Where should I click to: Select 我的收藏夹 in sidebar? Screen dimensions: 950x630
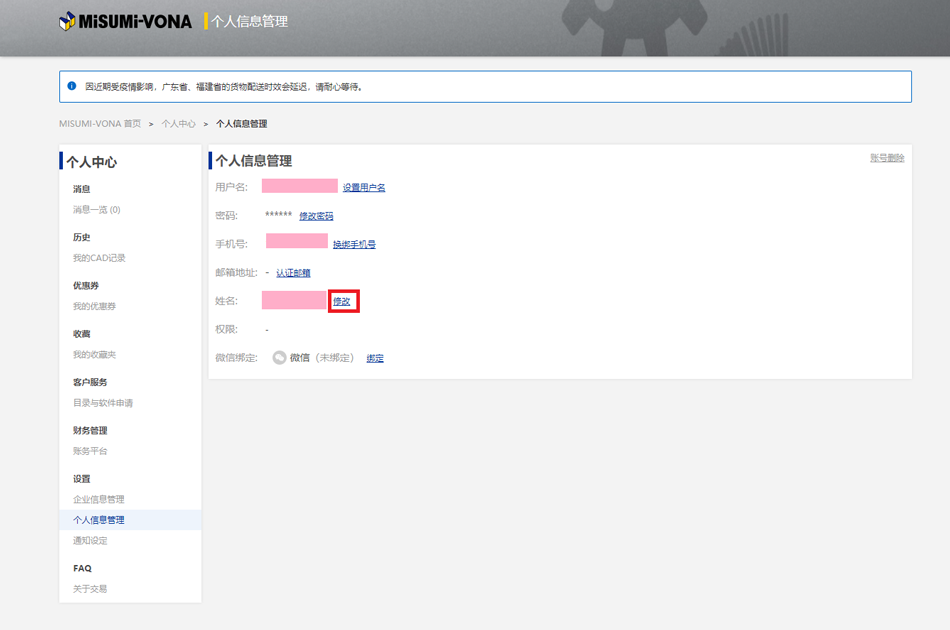[x=94, y=355]
